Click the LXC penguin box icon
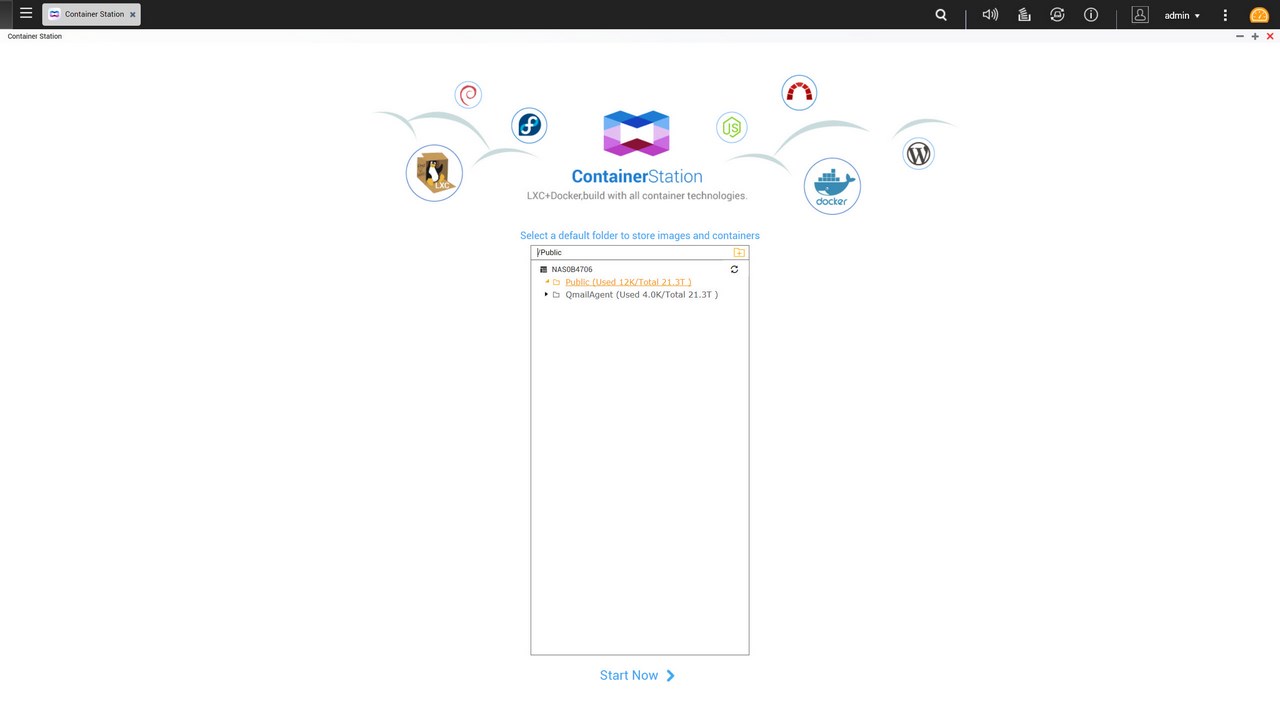Viewport: 1280px width, 716px height. [x=434, y=173]
